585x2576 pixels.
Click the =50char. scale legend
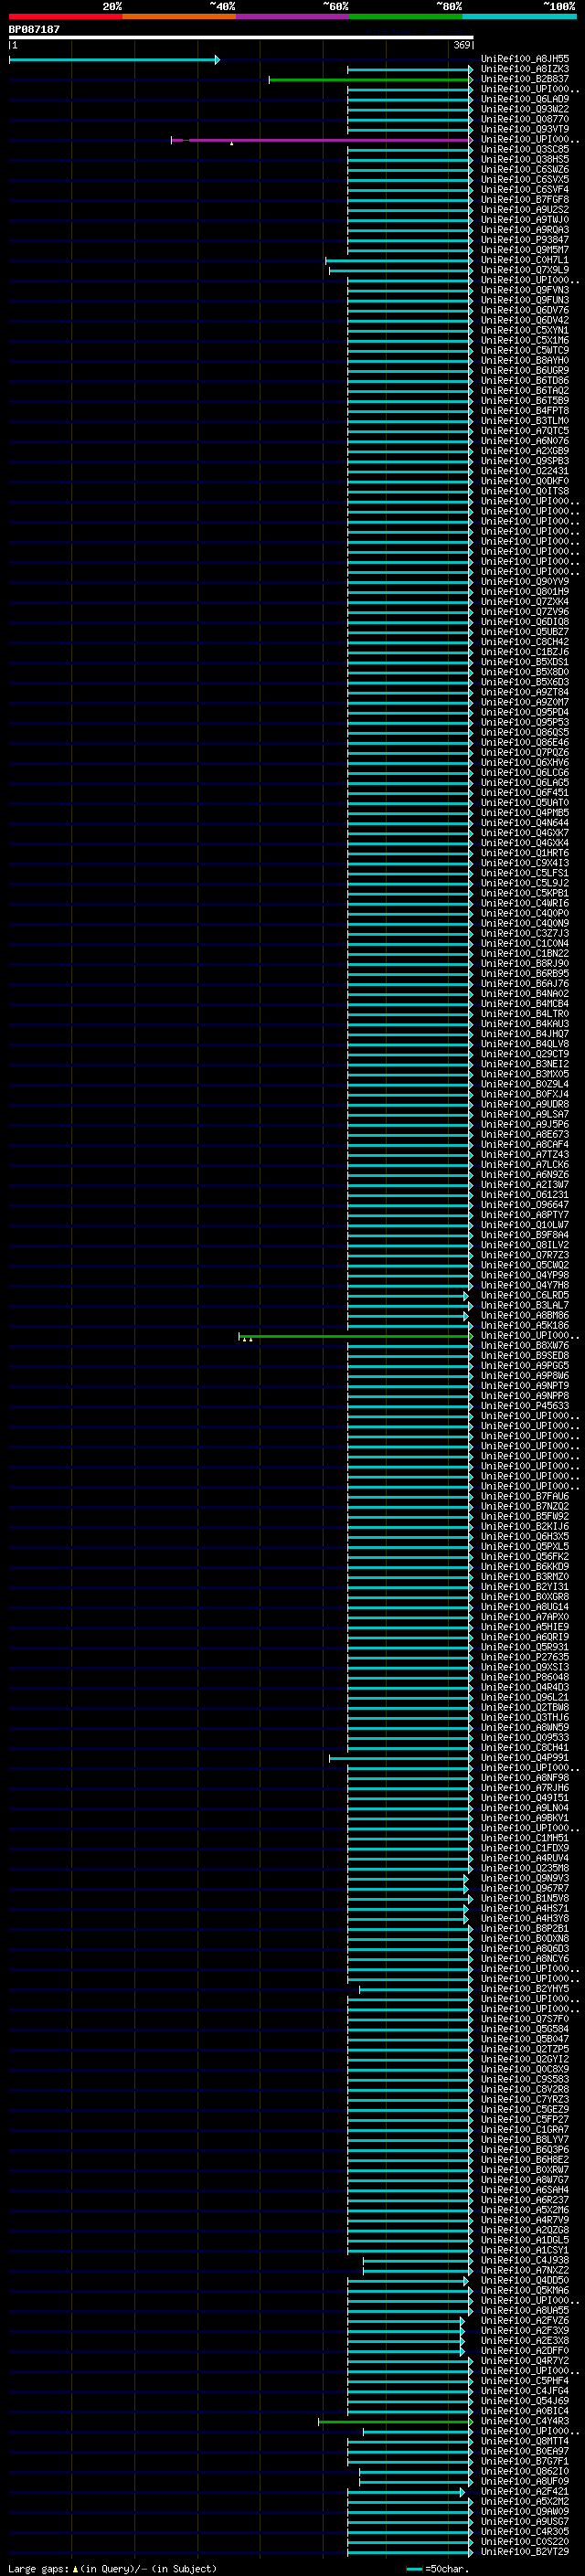coord(438,2569)
